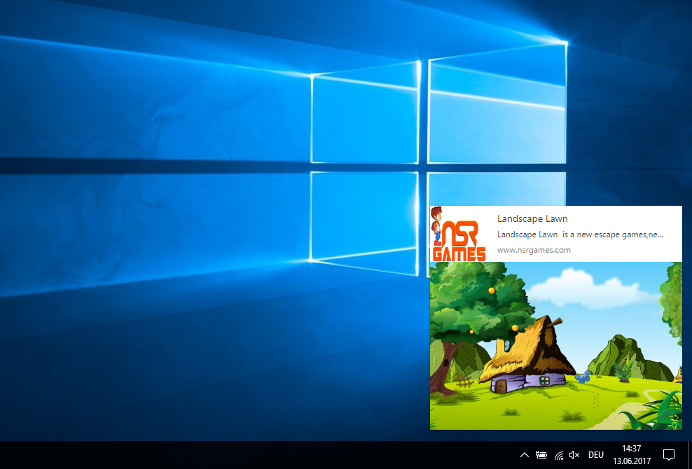Image resolution: width=692 pixels, height=469 pixels.
Task: Click the Show desktop strip at the taskbar edge
Action: [689, 455]
